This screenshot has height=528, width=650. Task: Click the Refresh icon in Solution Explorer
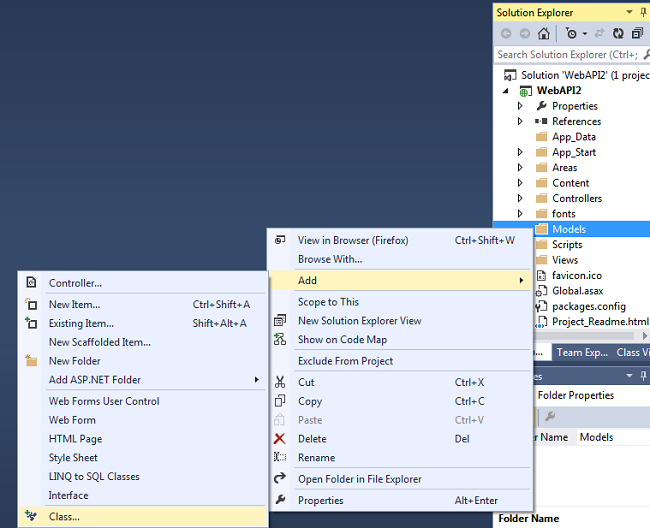[618, 33]
